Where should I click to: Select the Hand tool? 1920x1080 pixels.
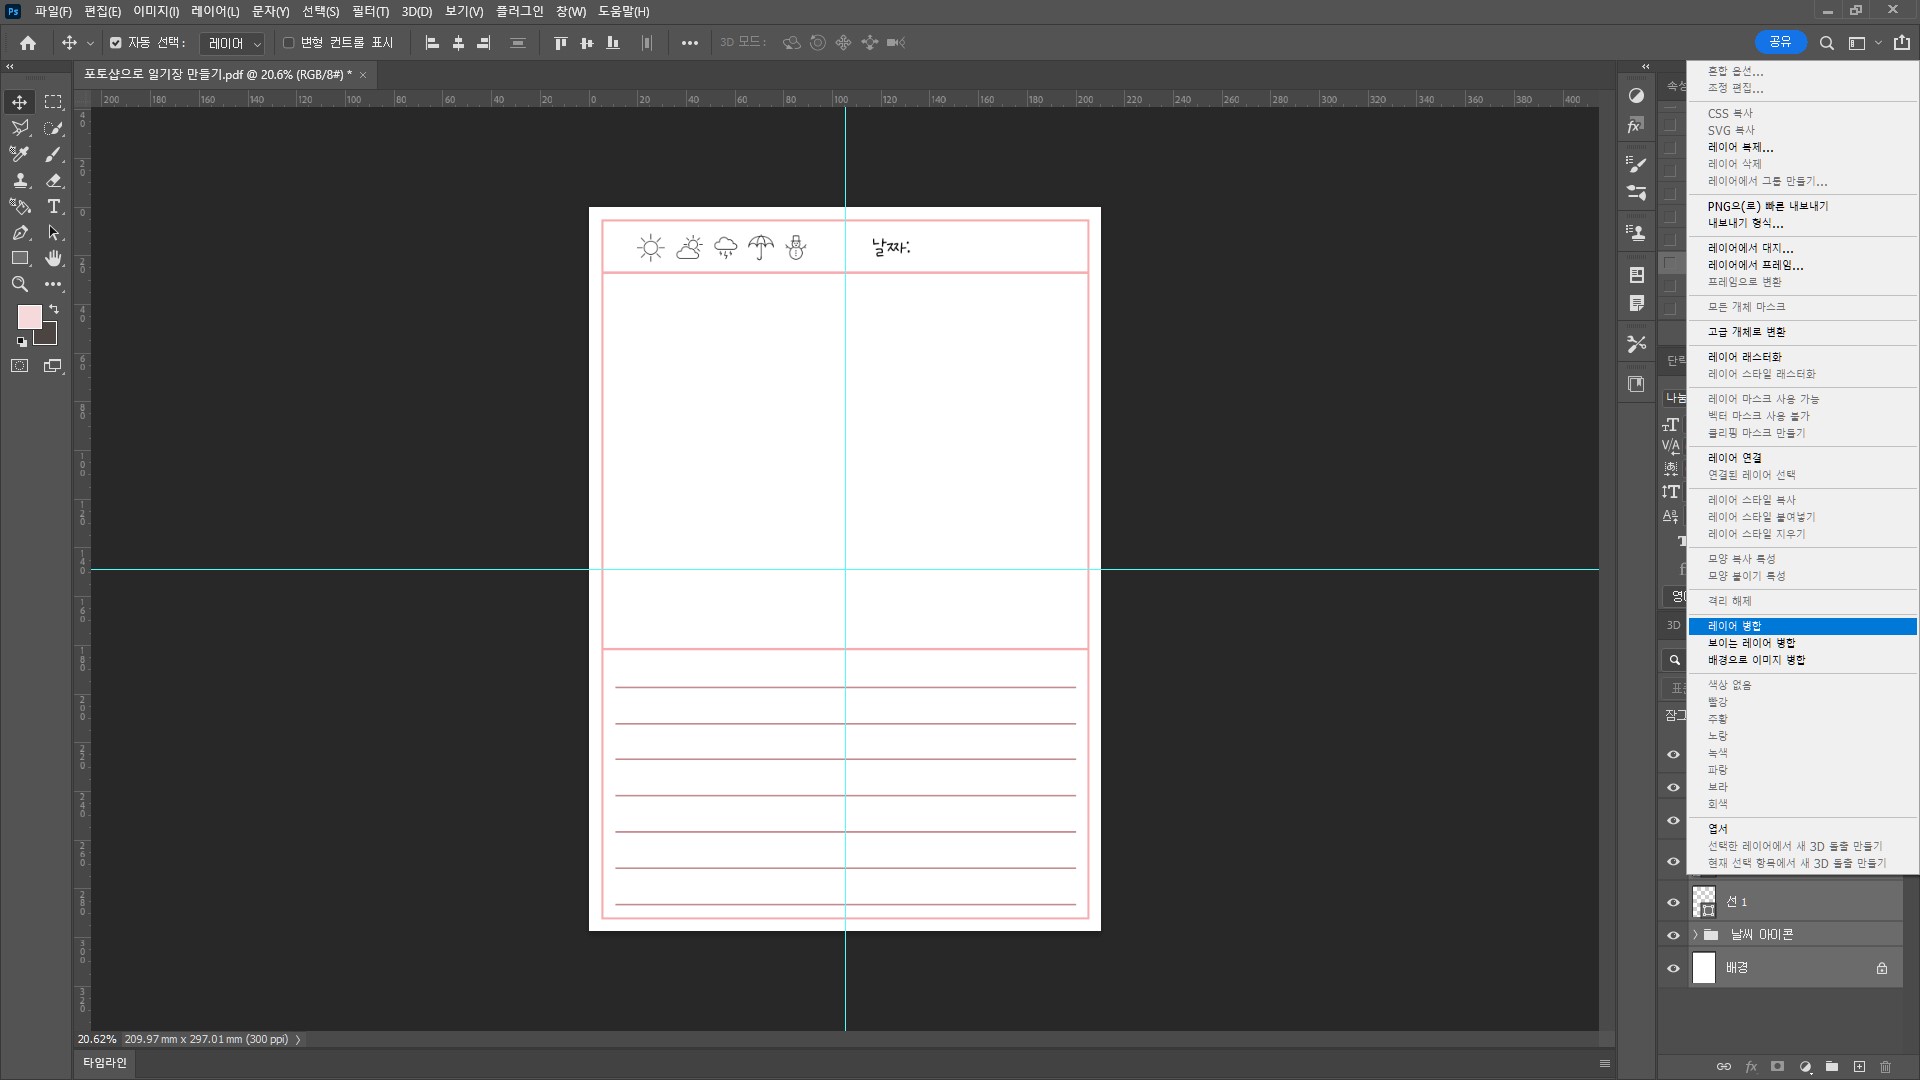click(x=54, y=258)
